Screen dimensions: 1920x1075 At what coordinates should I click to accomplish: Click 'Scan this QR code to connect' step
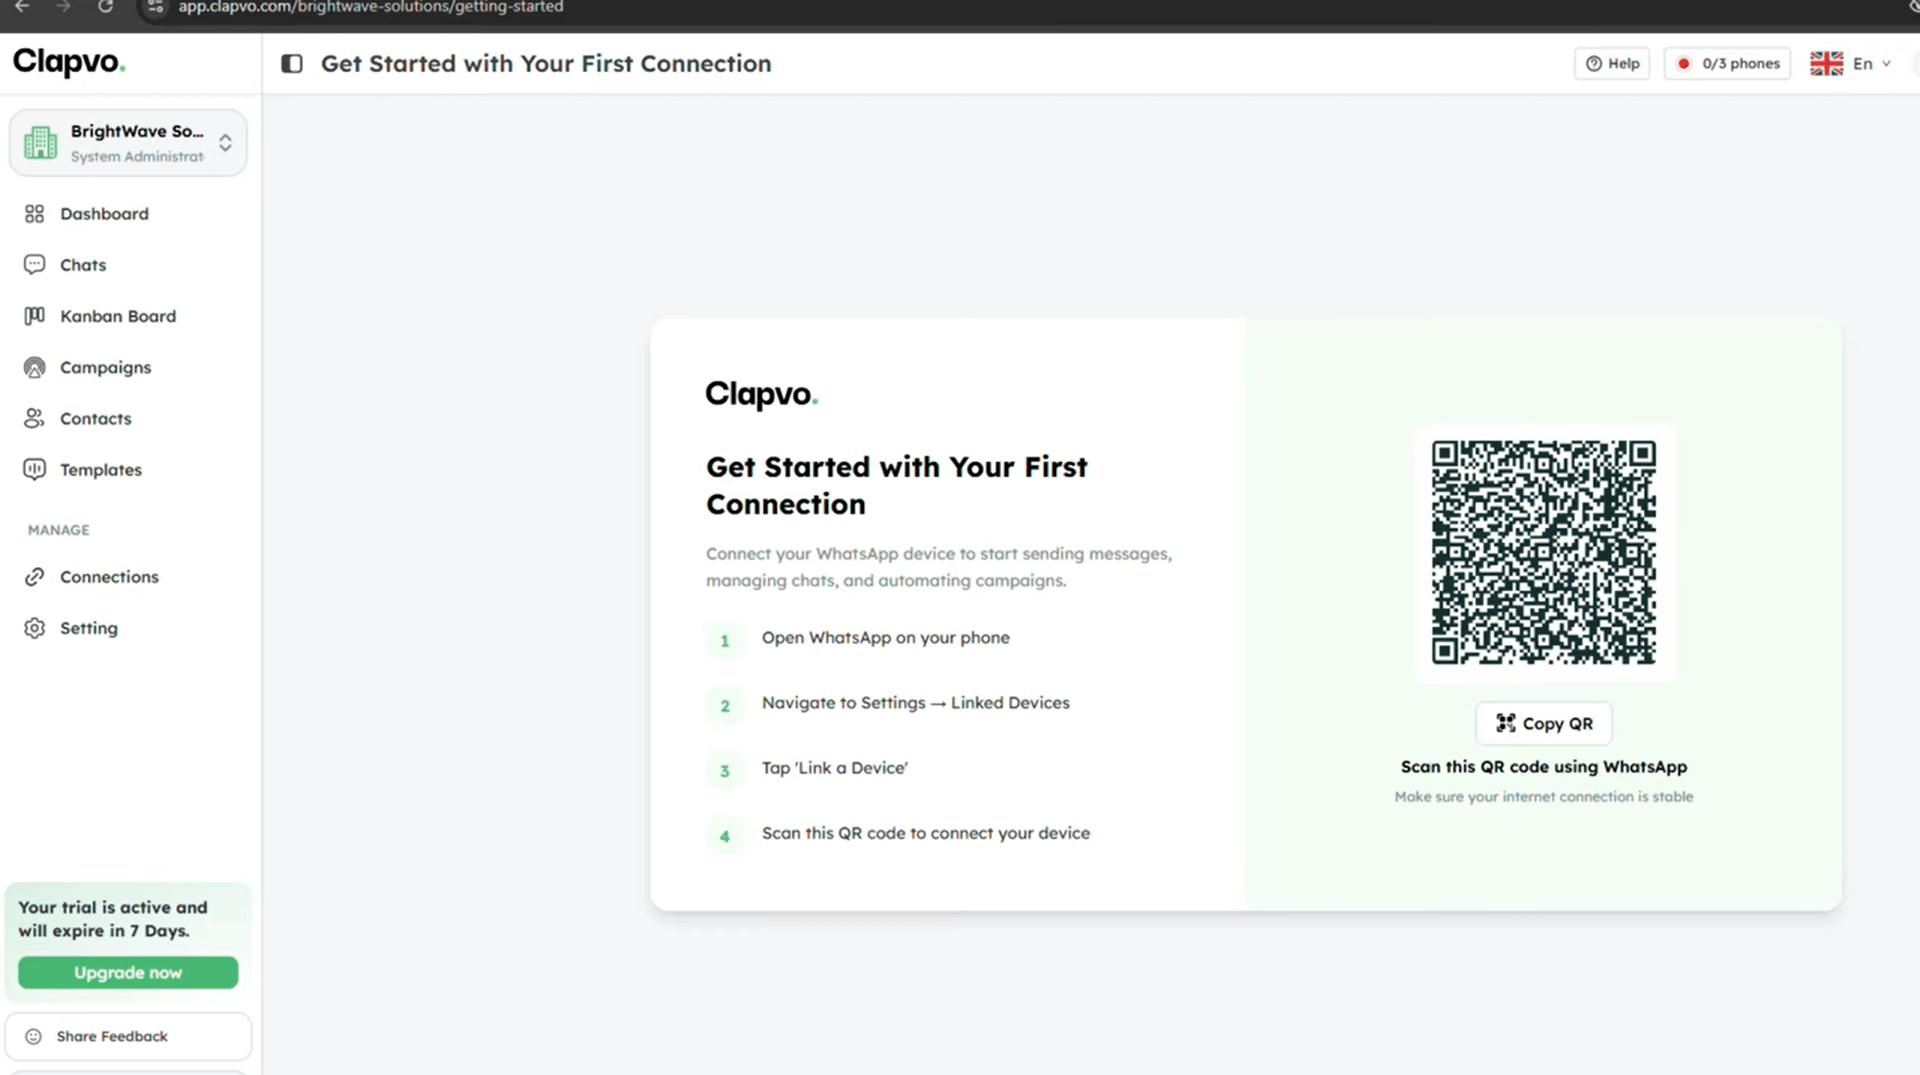coord(926,833)
